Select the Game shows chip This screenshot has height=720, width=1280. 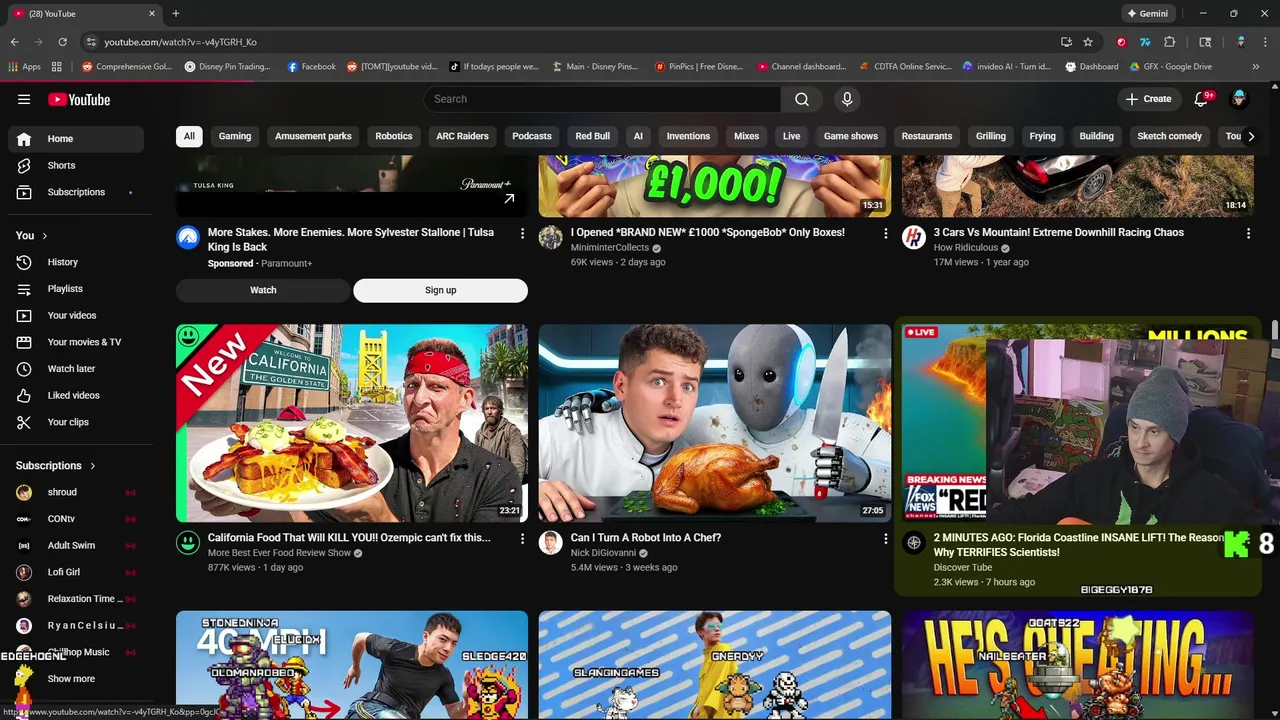(851, 136)
